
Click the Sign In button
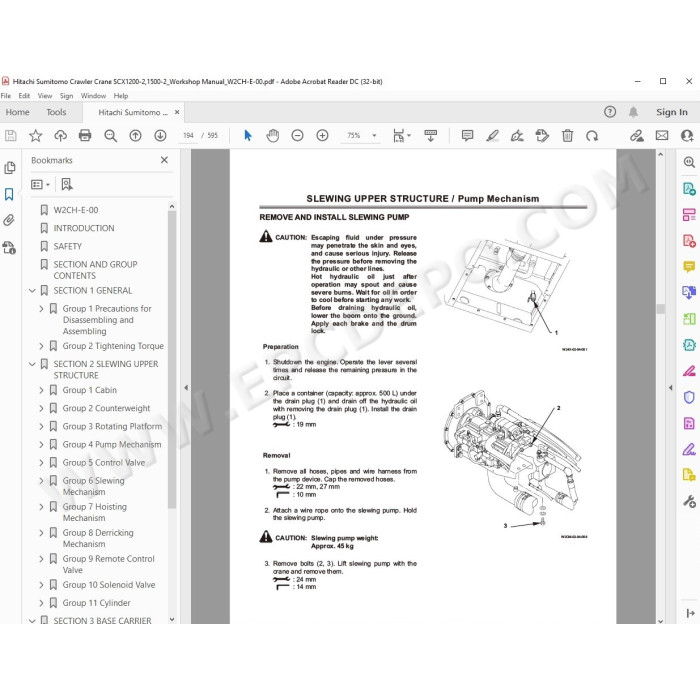pyautogui.click(x=671, y=112)
